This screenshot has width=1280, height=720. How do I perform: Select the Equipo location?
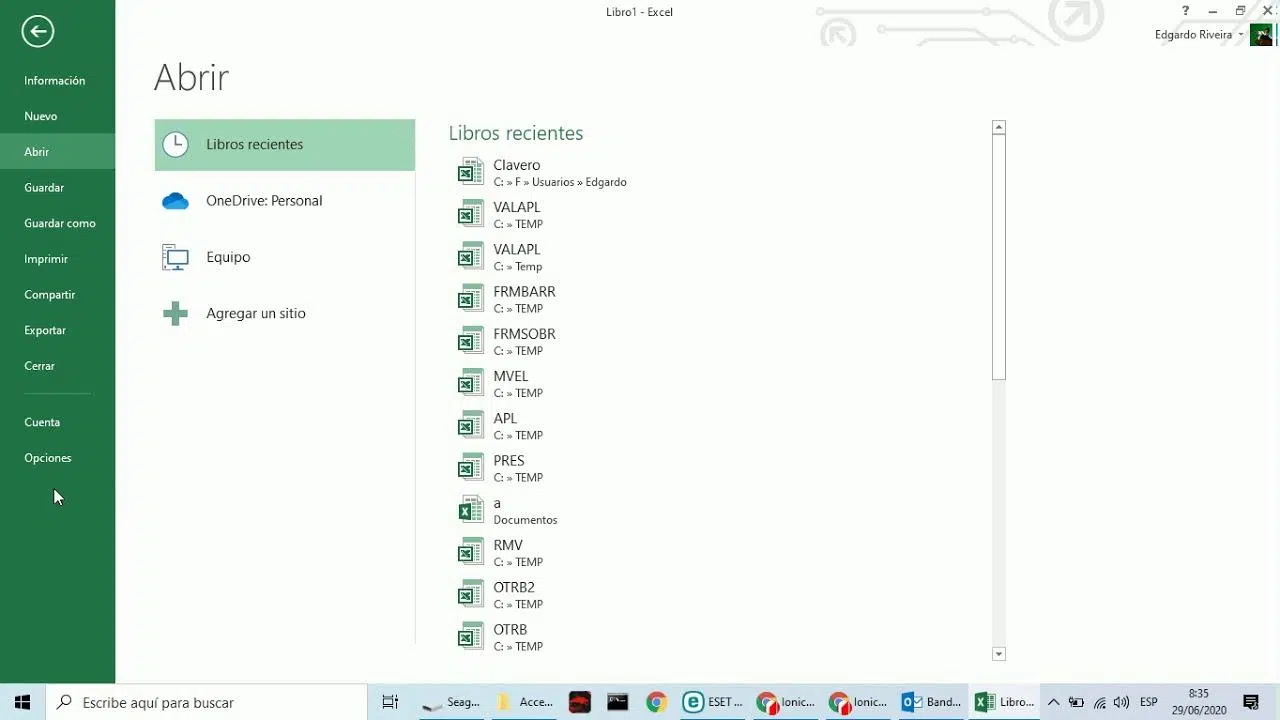285,257
